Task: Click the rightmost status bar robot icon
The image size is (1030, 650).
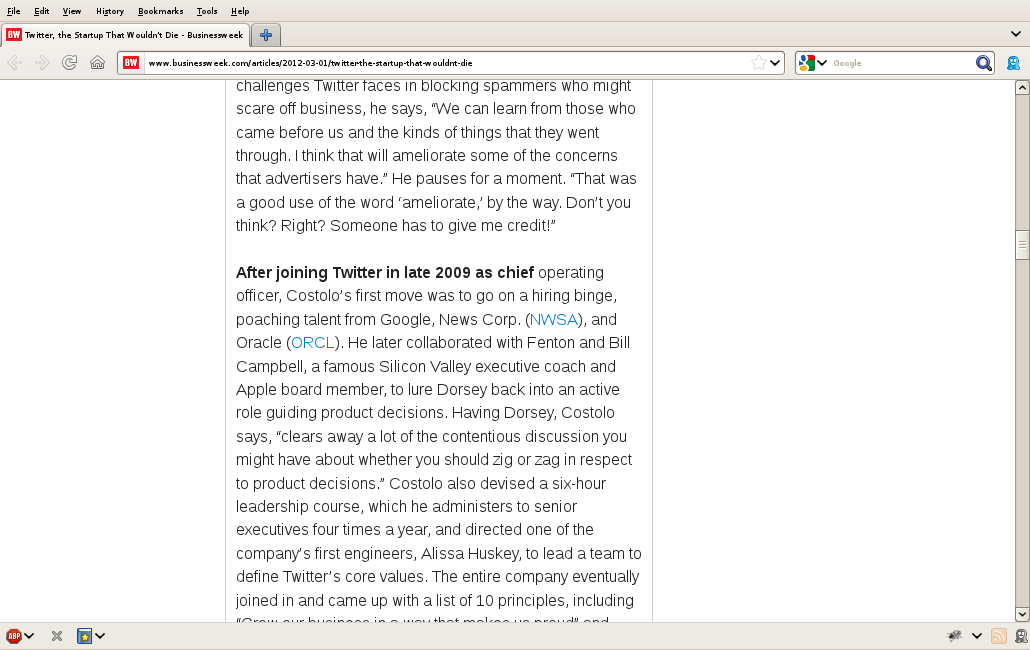Action: 1021,636
